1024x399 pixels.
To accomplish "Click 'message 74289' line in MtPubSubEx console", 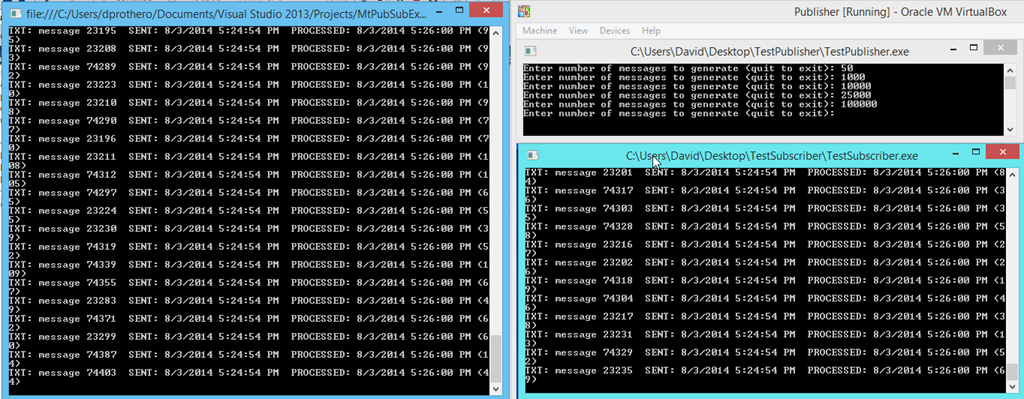I will [248, 67].
